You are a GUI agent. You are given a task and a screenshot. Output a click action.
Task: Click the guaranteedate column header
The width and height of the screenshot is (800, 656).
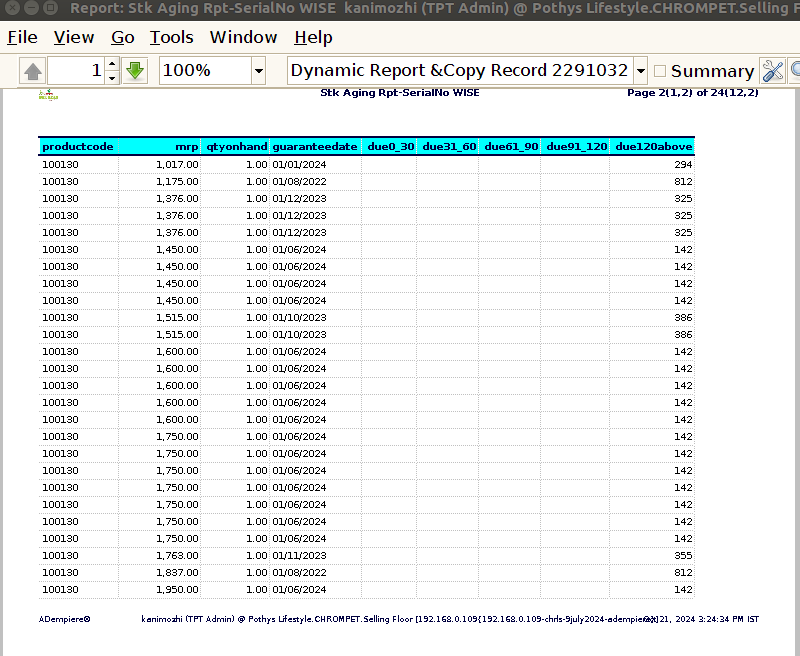(315, 146)
